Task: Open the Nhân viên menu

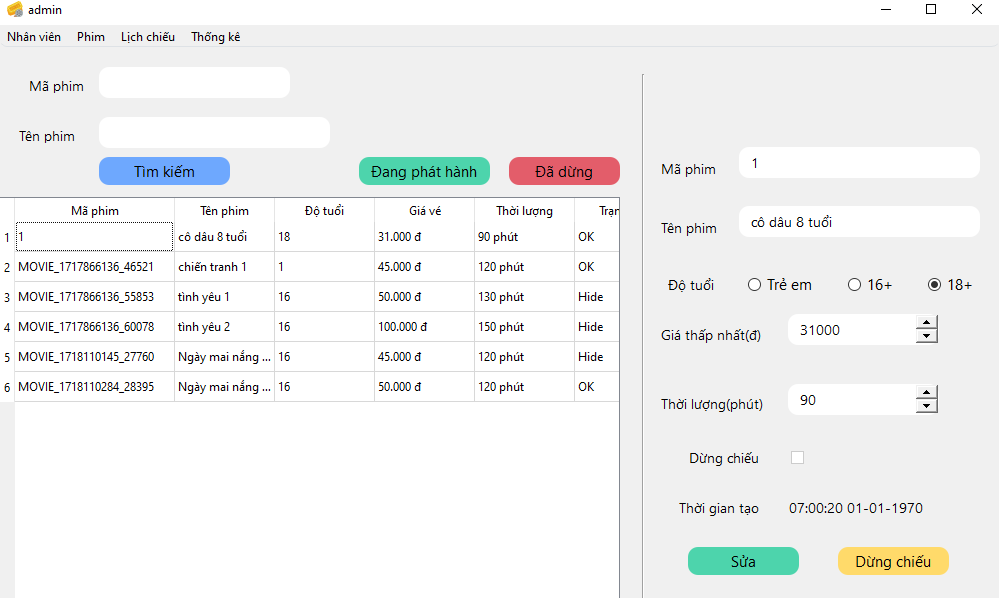Action: 34,37
